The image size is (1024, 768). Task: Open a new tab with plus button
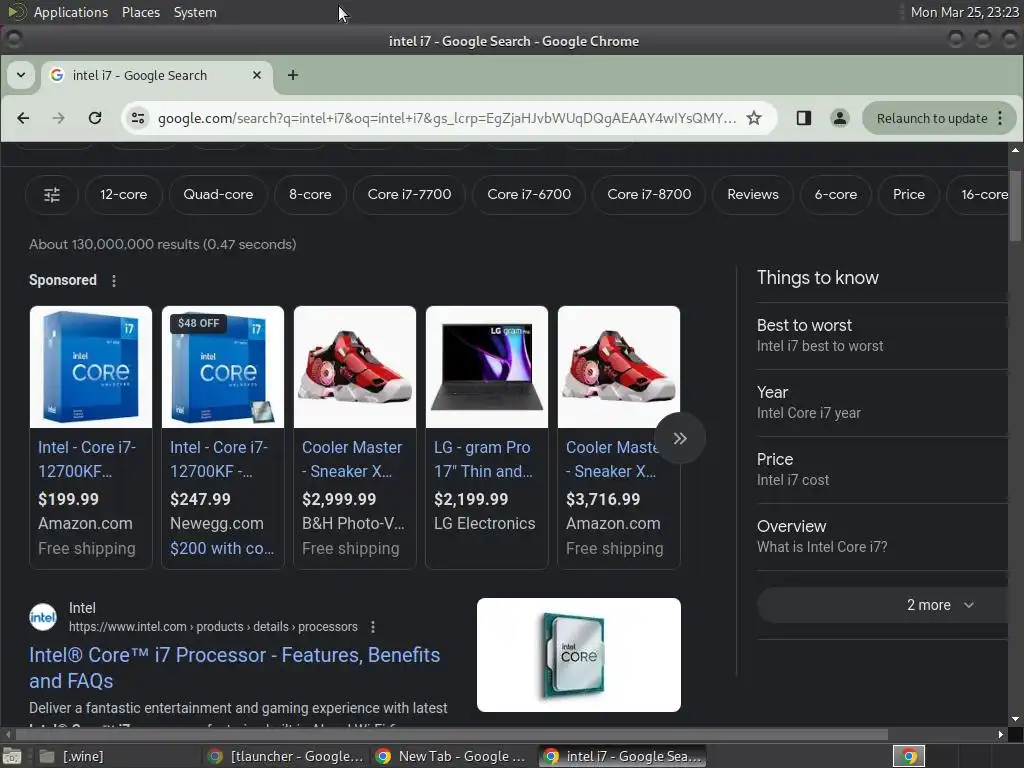(293, 75)
